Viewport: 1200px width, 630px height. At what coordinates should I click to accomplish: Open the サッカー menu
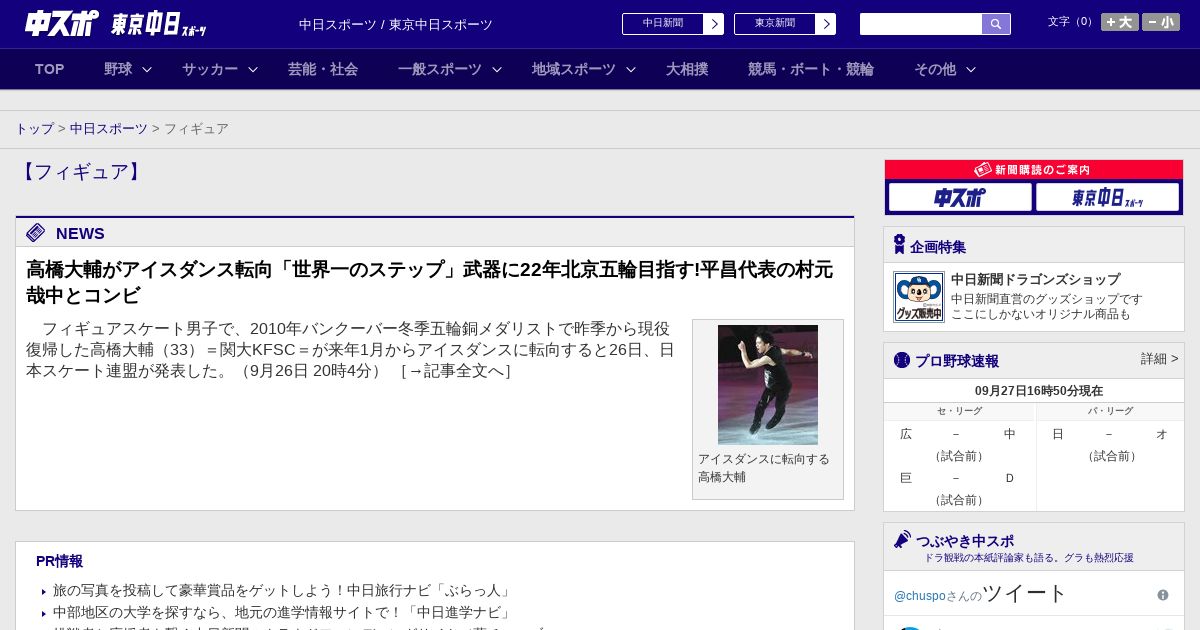210,69
